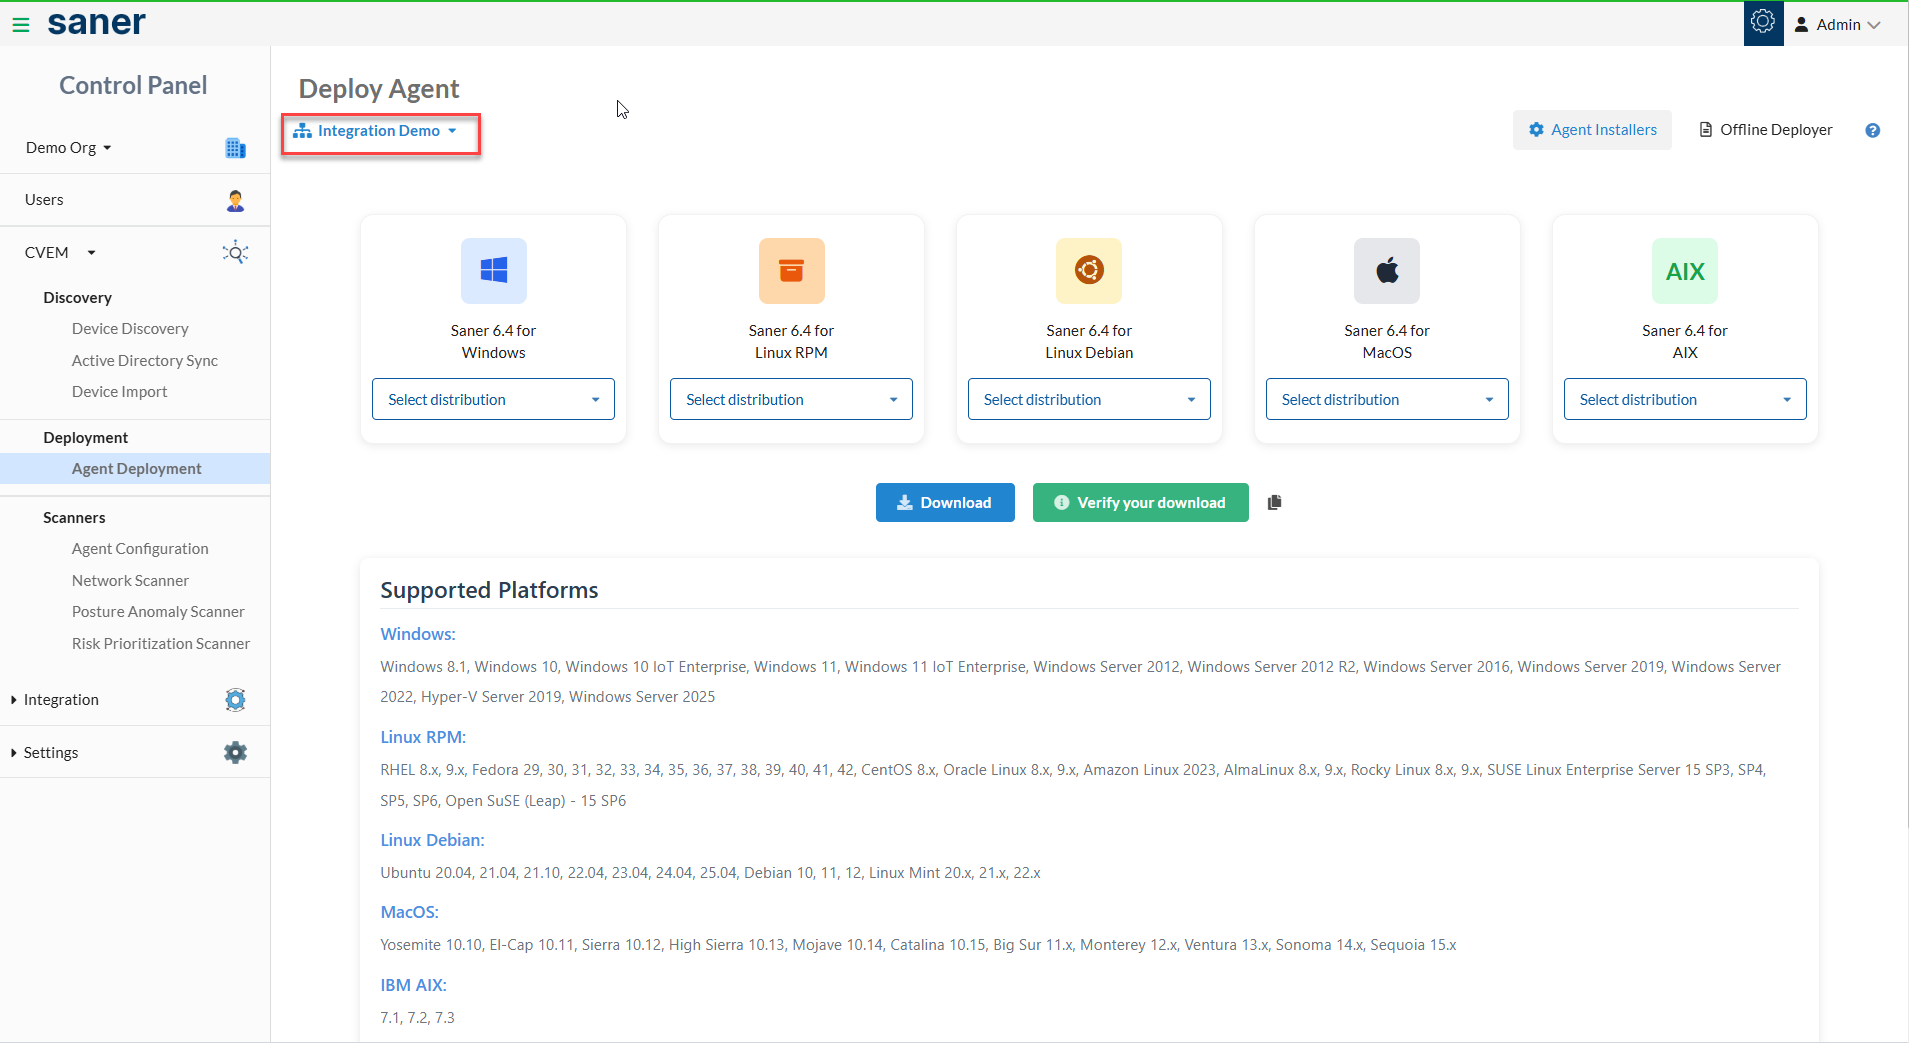Expand the Integration section
Screen dimensions: 1909x1043
coord(55,700)
